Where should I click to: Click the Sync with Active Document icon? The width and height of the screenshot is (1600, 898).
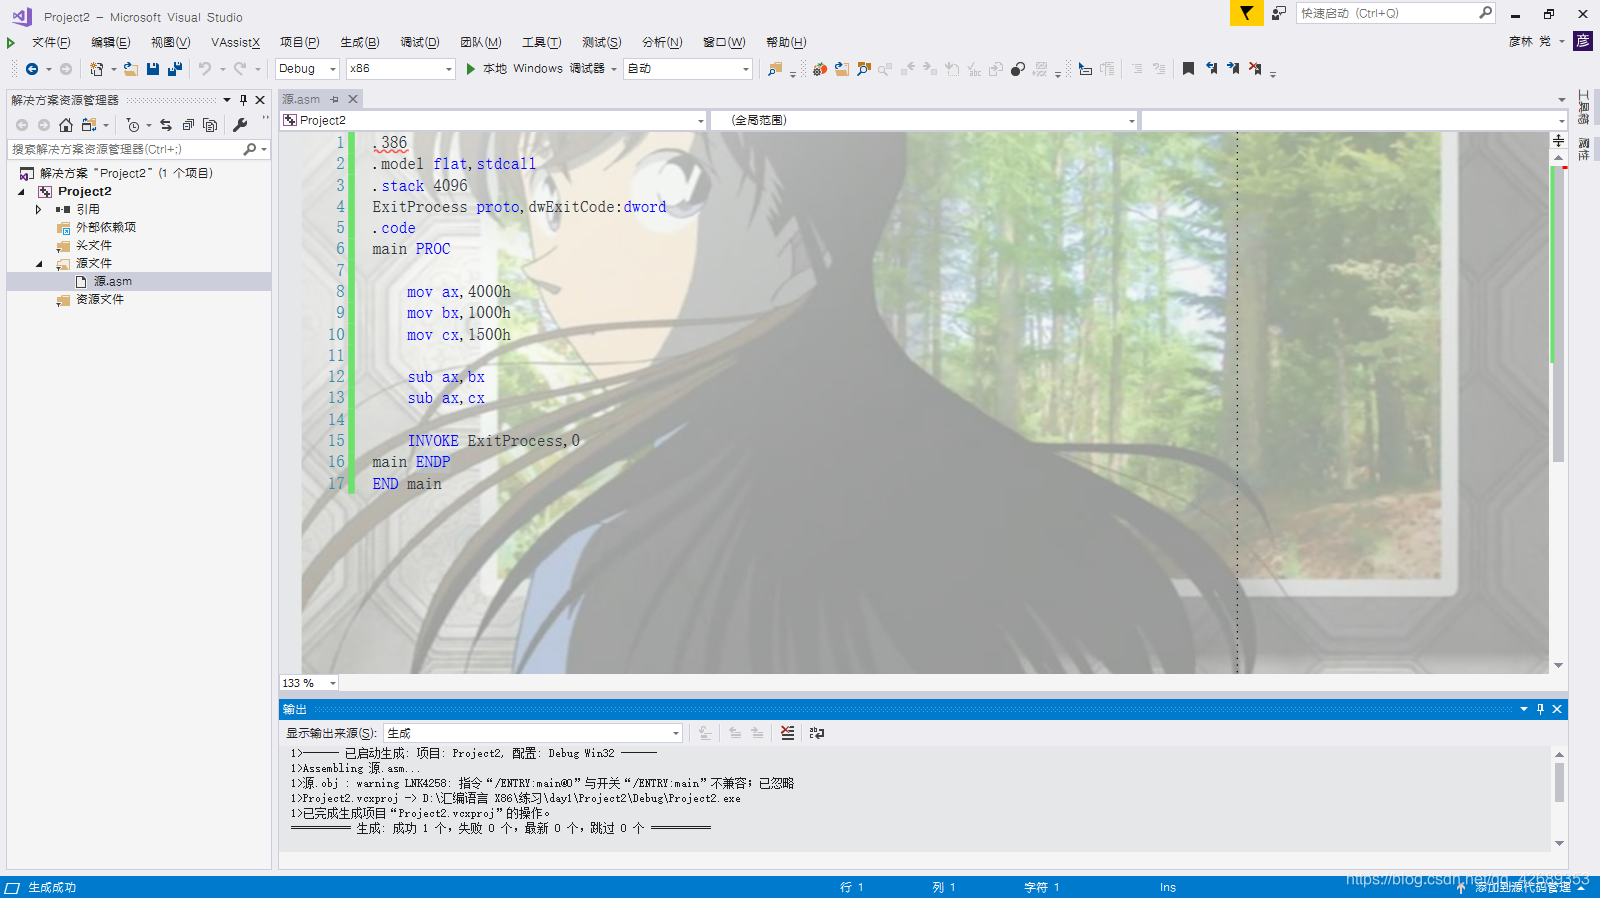click(166, 125)
